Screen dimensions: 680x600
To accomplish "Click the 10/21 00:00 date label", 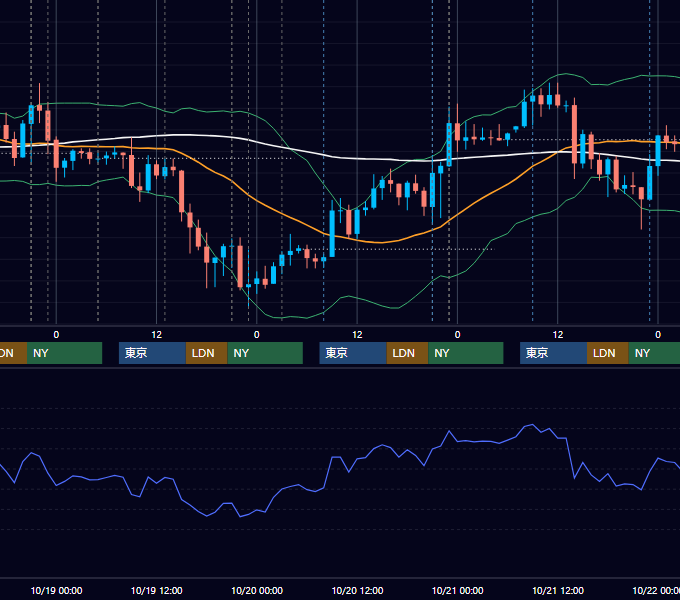I will pyautogui.click(x=458, y=590).
